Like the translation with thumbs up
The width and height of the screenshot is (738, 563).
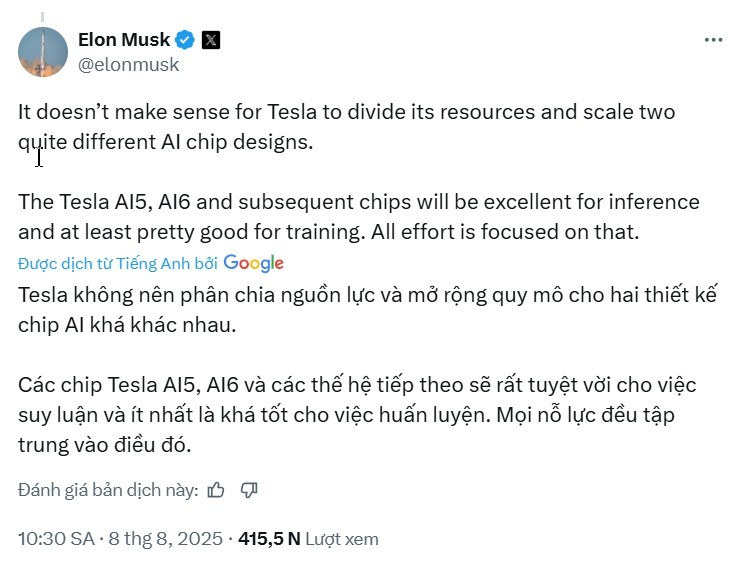coord(216,490)
